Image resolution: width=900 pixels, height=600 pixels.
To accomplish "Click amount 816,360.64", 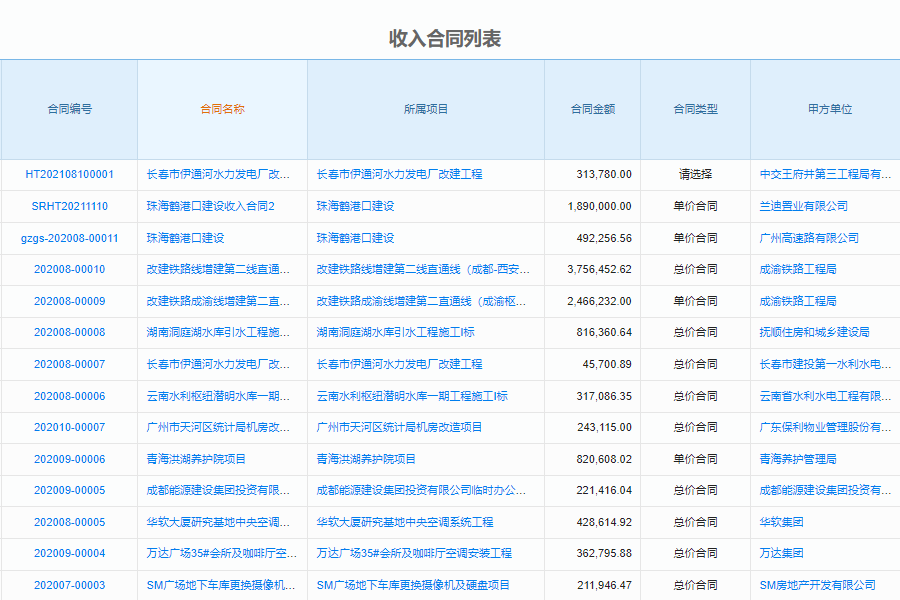I will coord(604,332).
